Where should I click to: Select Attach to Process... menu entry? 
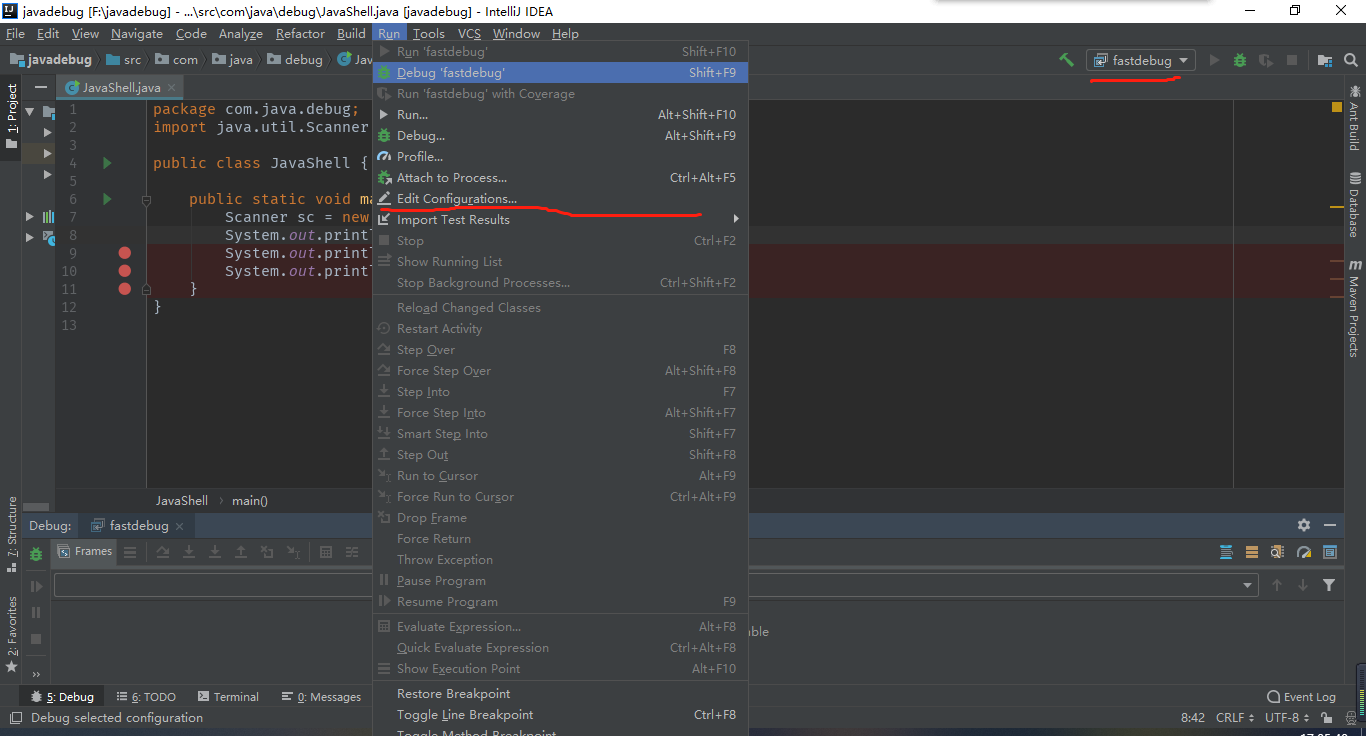click(x=560, y=178)
